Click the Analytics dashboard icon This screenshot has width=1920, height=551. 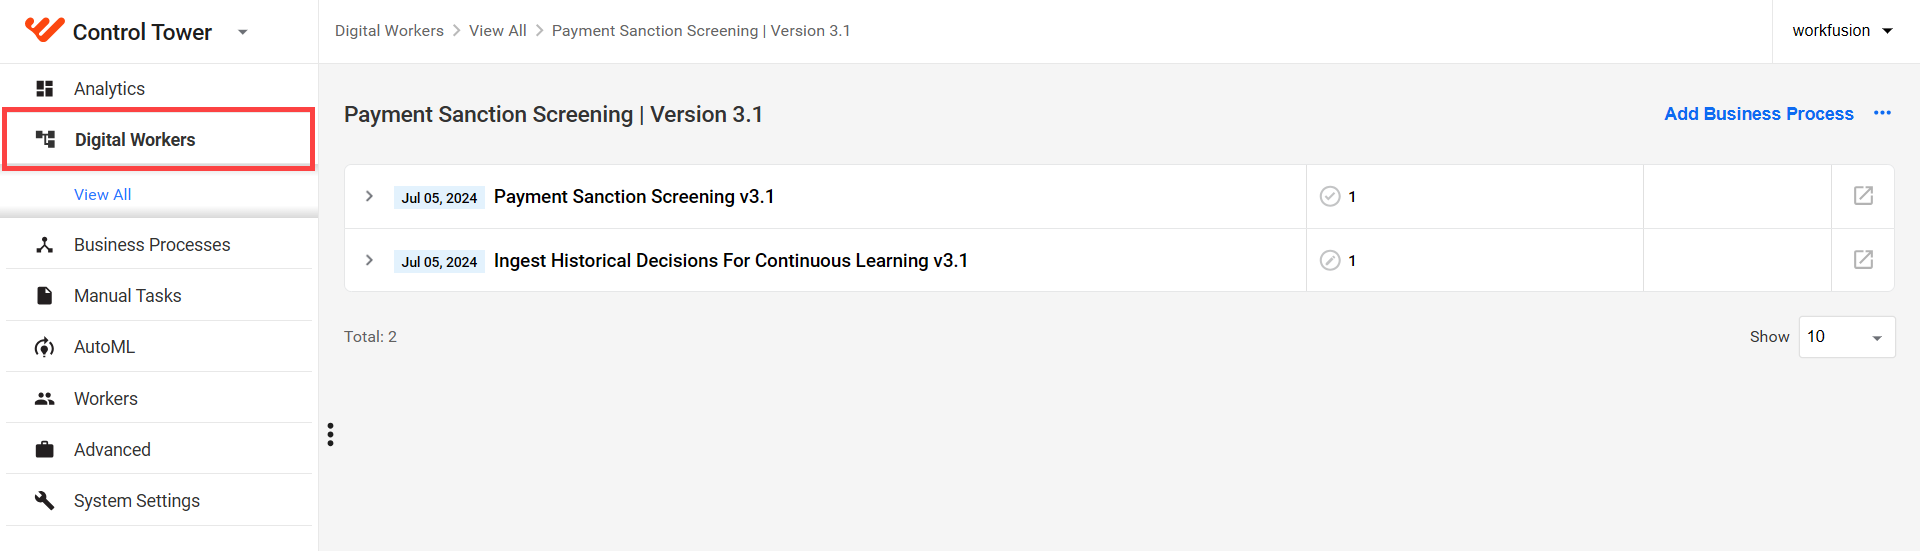tap(44, 88)
